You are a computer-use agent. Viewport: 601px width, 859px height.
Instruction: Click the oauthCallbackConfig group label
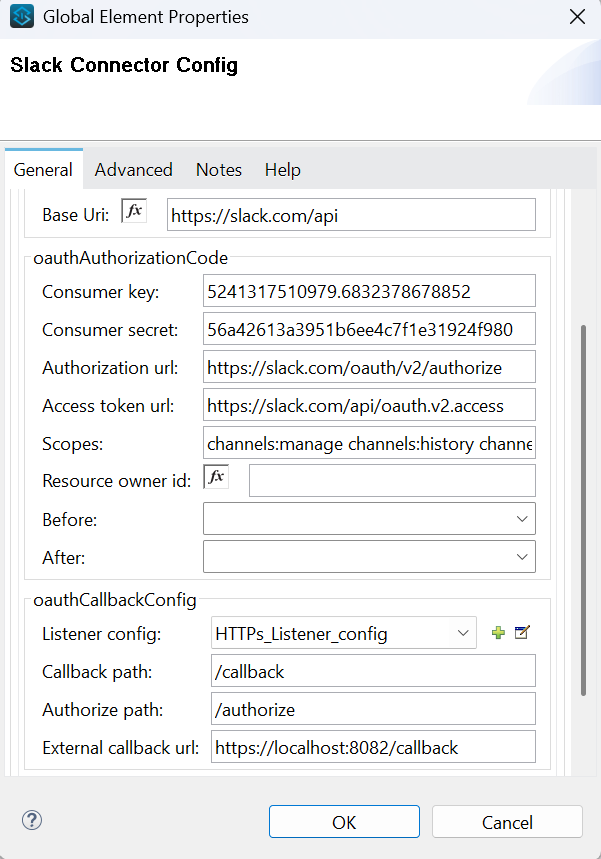point(115,600)
